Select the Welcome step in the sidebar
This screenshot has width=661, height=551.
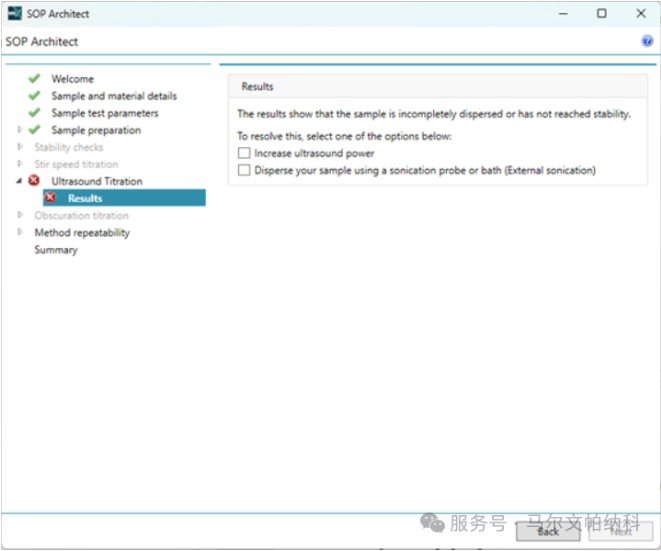(x=72, y=79)
